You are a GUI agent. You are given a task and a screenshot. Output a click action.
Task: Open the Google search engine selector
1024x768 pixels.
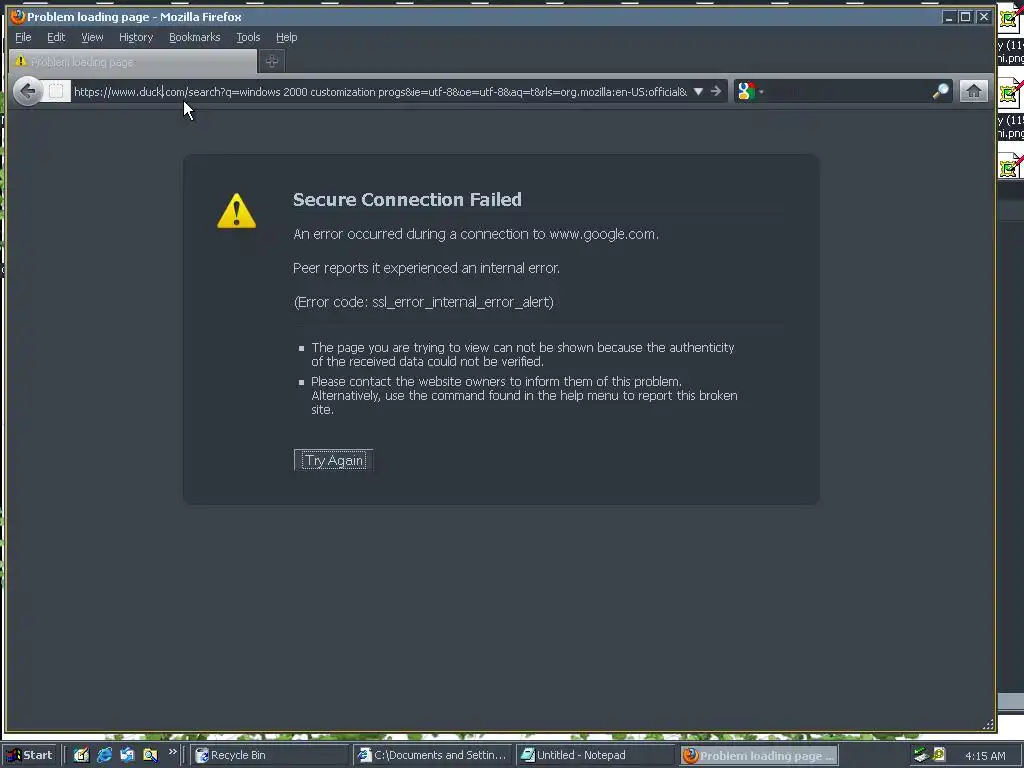point(750,91)
